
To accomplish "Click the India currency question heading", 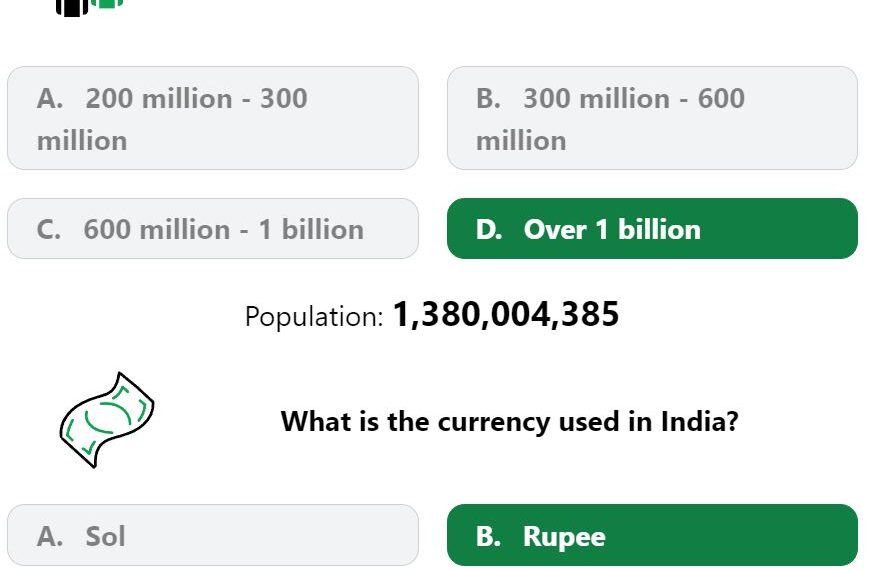I will 509,421.
